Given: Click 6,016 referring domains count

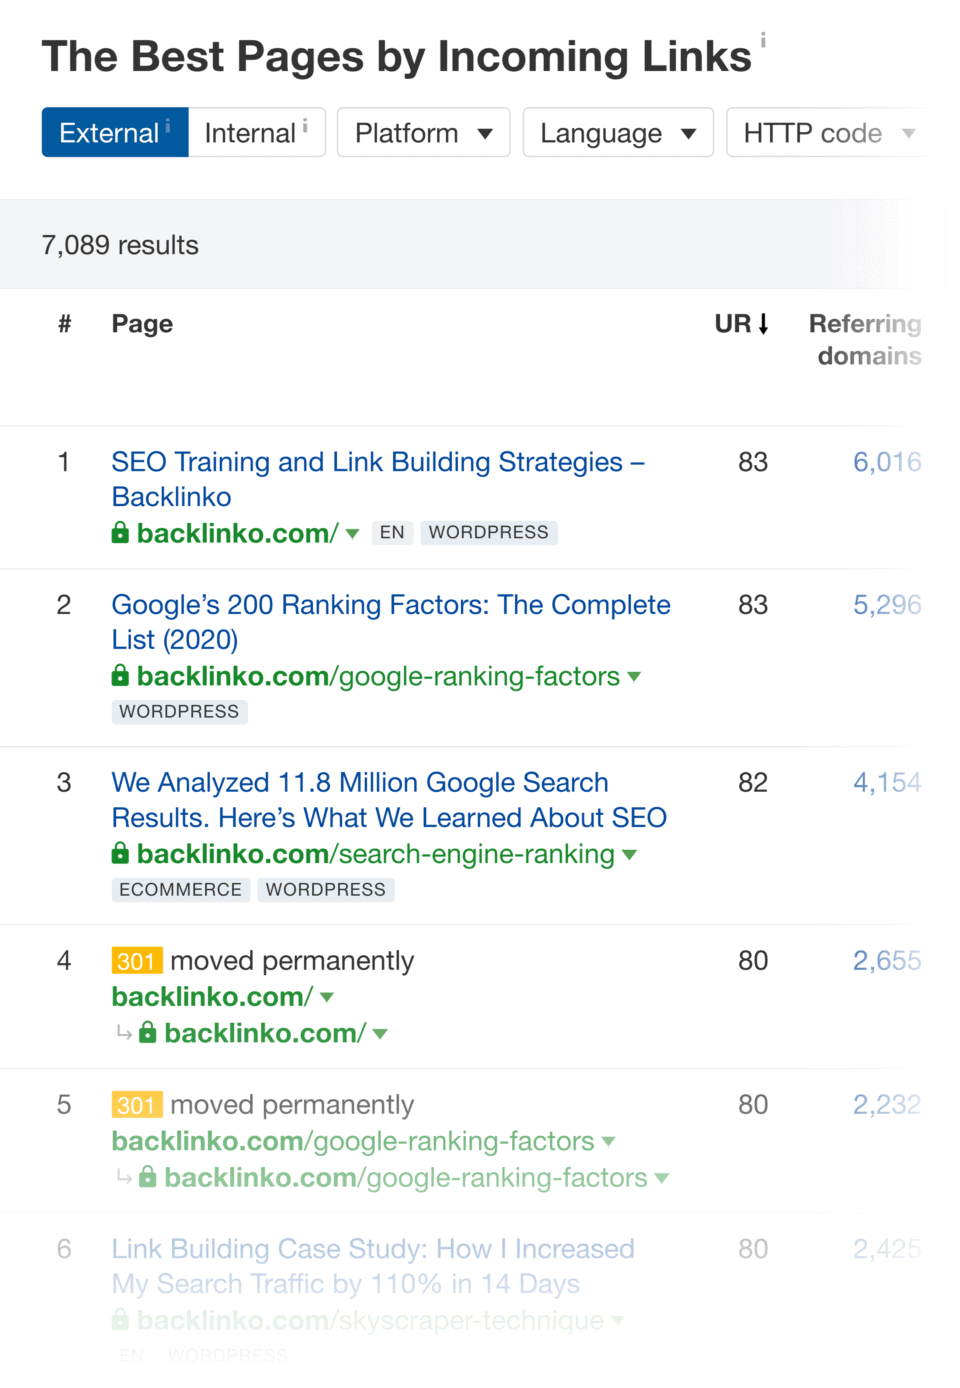Looking at the screenshot, I should click(x=886, y=462).
